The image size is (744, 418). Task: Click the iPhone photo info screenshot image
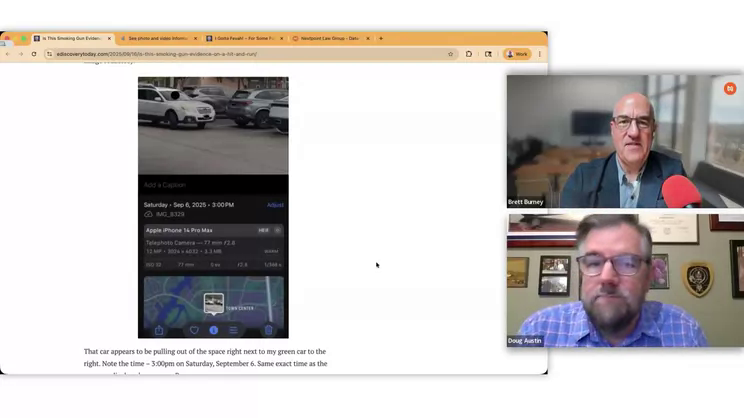coord(213,207)
